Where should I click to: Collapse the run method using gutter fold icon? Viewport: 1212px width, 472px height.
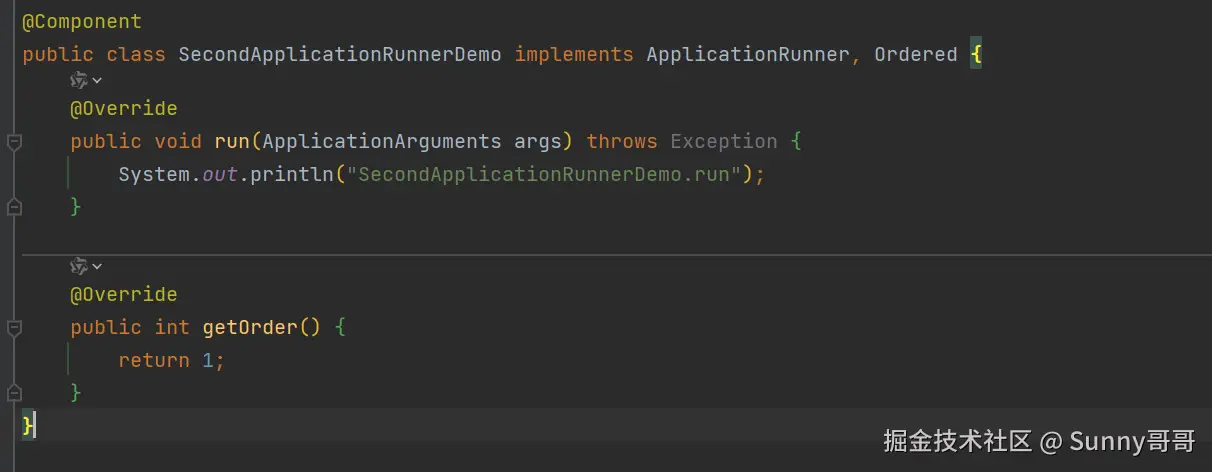pyautogui.click(x=14, y=142)
